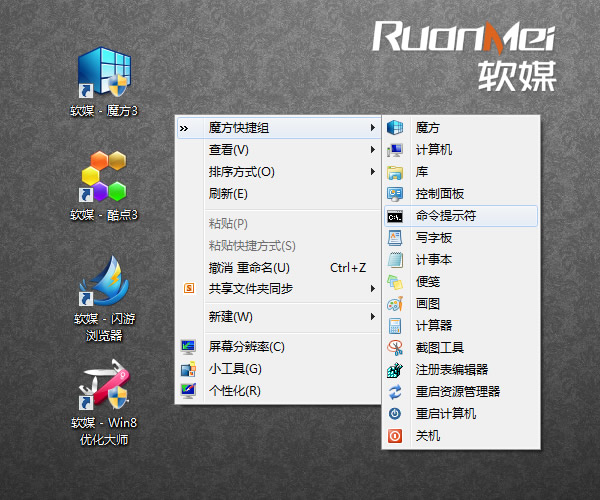Expand the 新建(W) submenu arrow
This screenshot has width=600, height=500.
point(373,316)
